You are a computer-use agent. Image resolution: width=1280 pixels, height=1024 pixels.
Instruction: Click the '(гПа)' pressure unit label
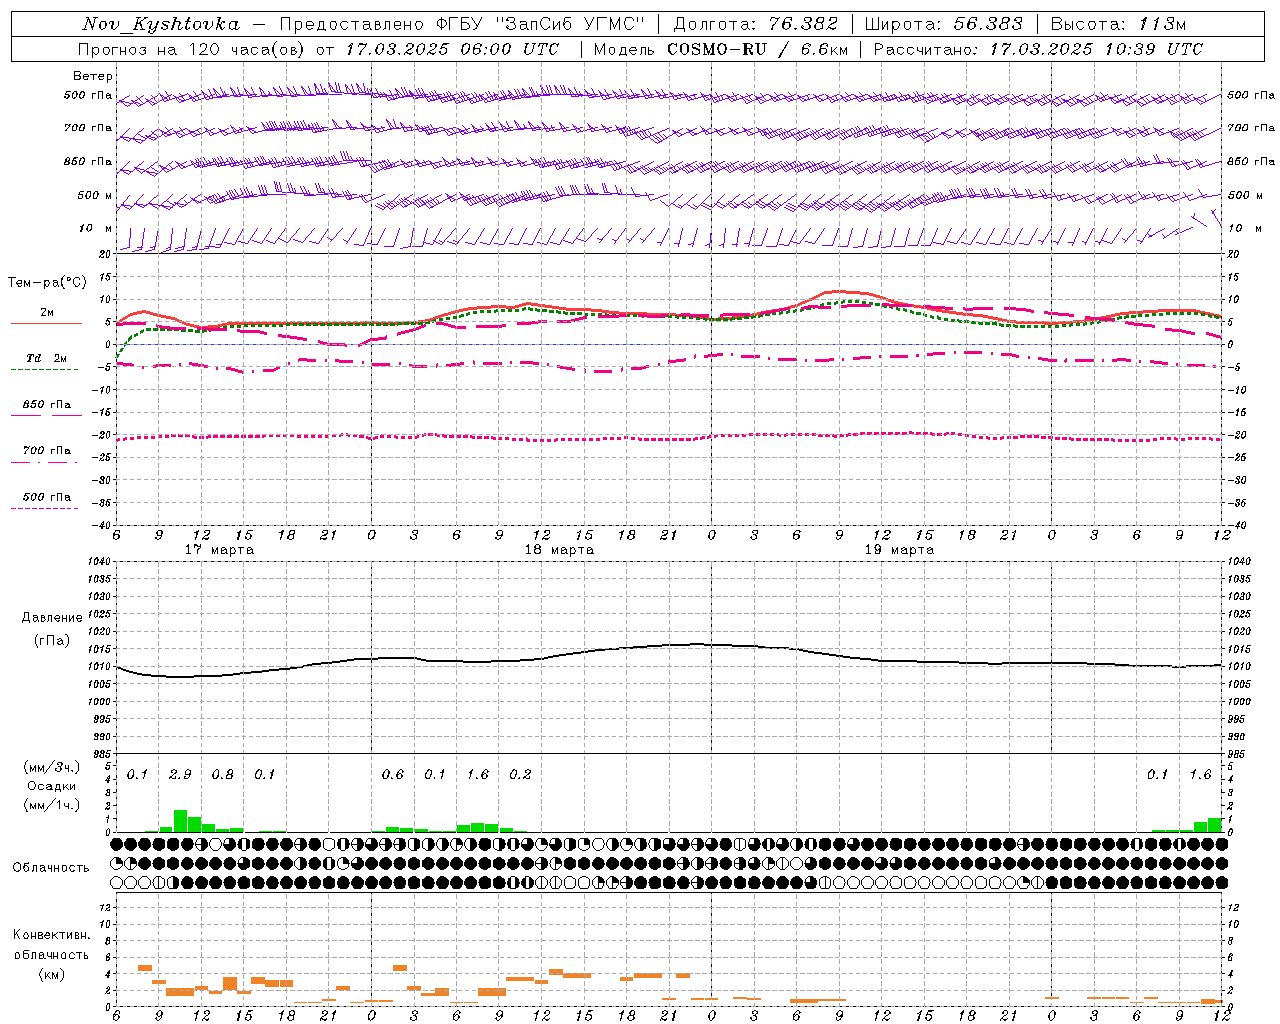[x=52, y=640]
